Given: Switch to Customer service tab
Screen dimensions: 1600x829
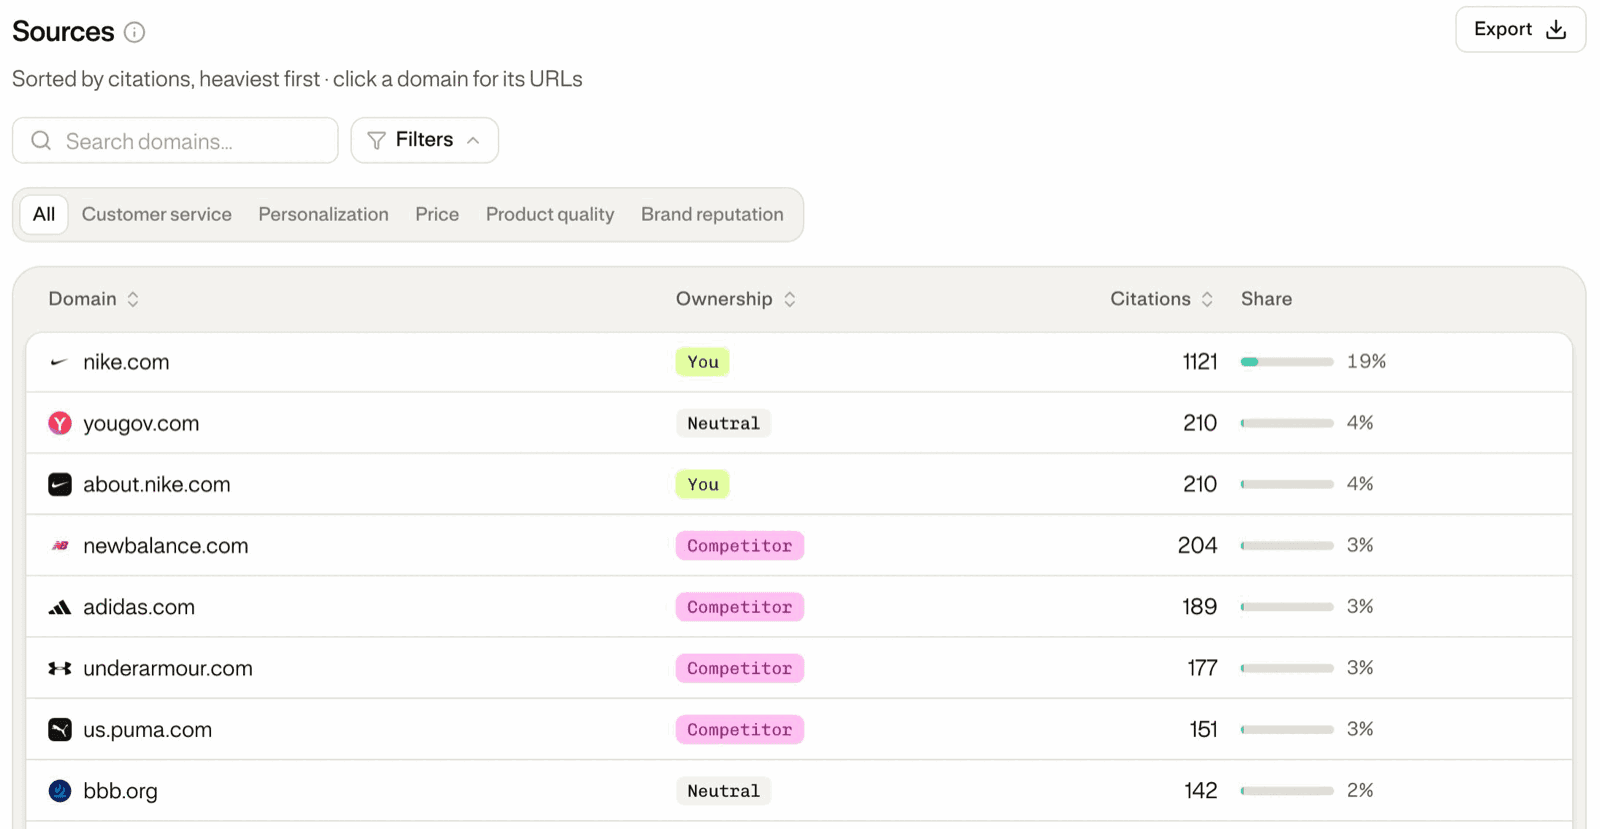Looking at the screenshot, I should pyautogui.click(x=157, y=214).
